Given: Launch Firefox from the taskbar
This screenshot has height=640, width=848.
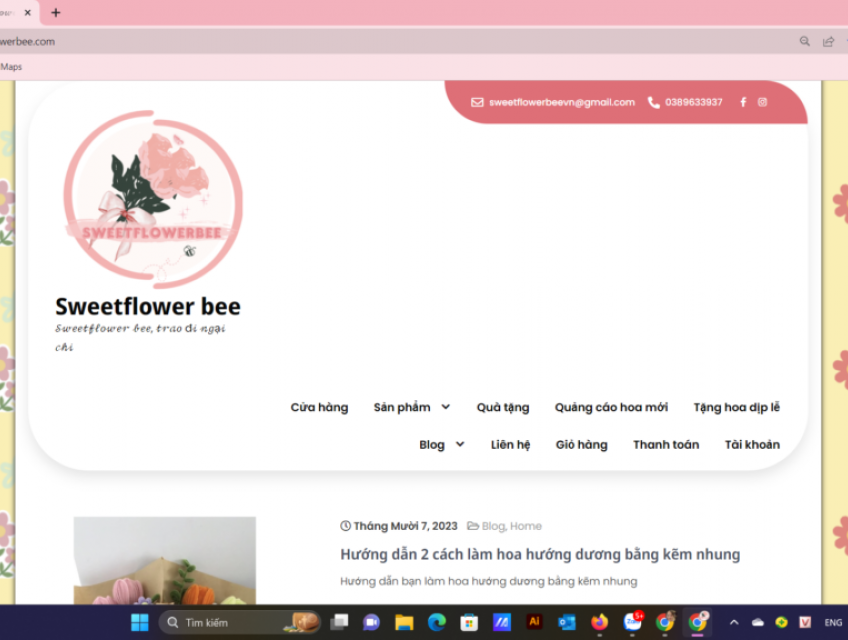Looking at the screenshot, I should pos(599,622).
